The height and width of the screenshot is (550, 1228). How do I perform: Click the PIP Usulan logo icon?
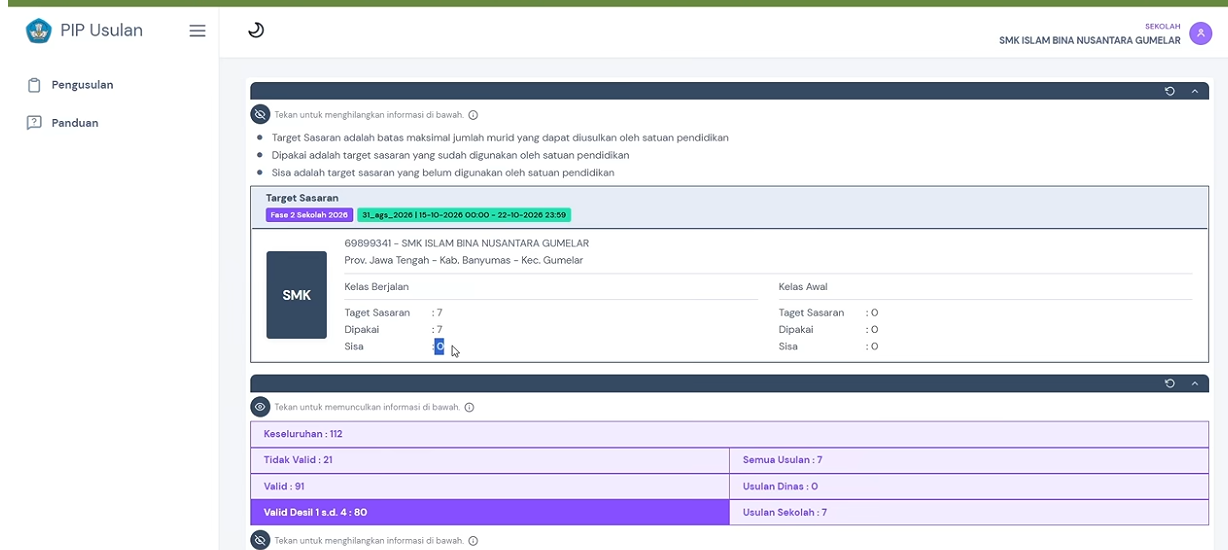[x=37, y=31]
